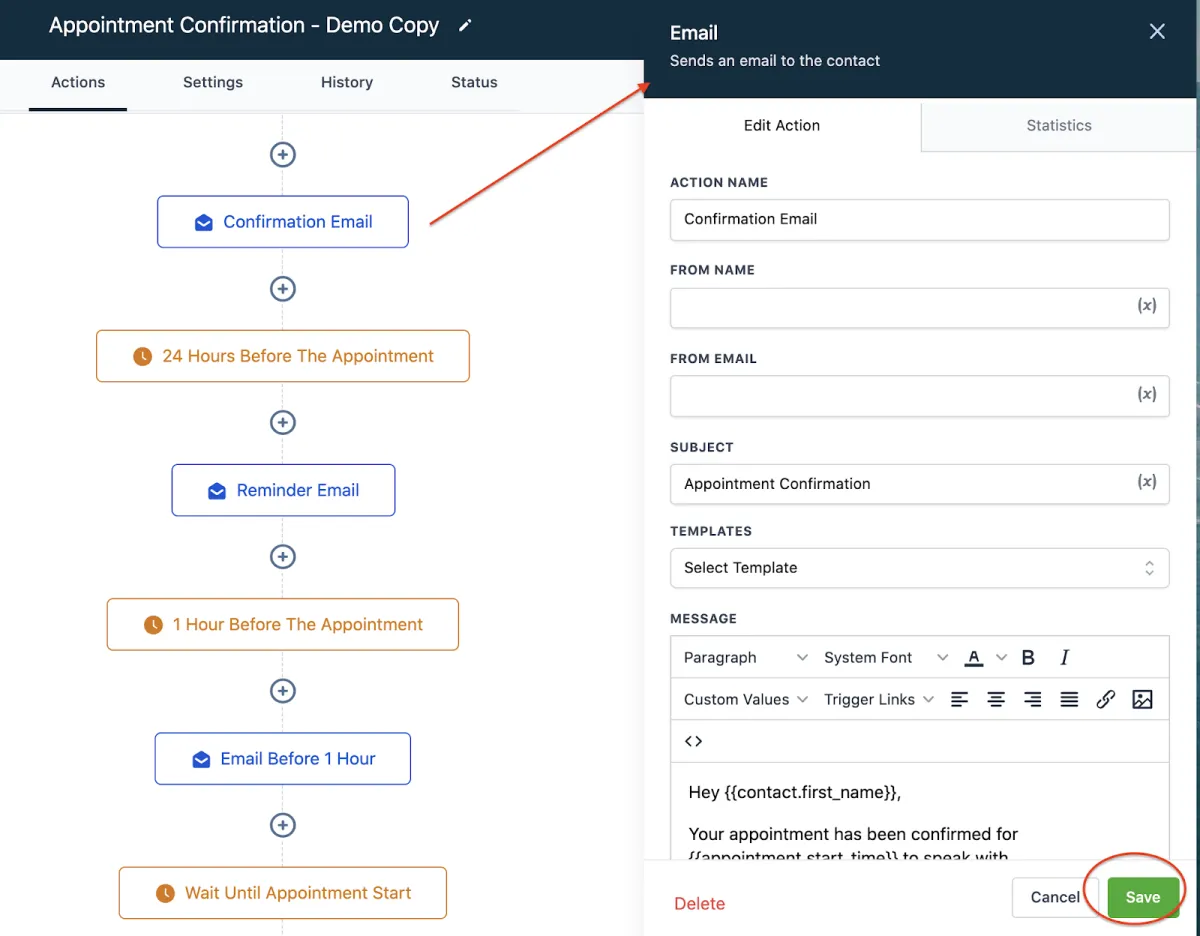Screen dimensions: 1200x936
Task: Expand the Paragraph style dropdown
Action: pos(745,658)
